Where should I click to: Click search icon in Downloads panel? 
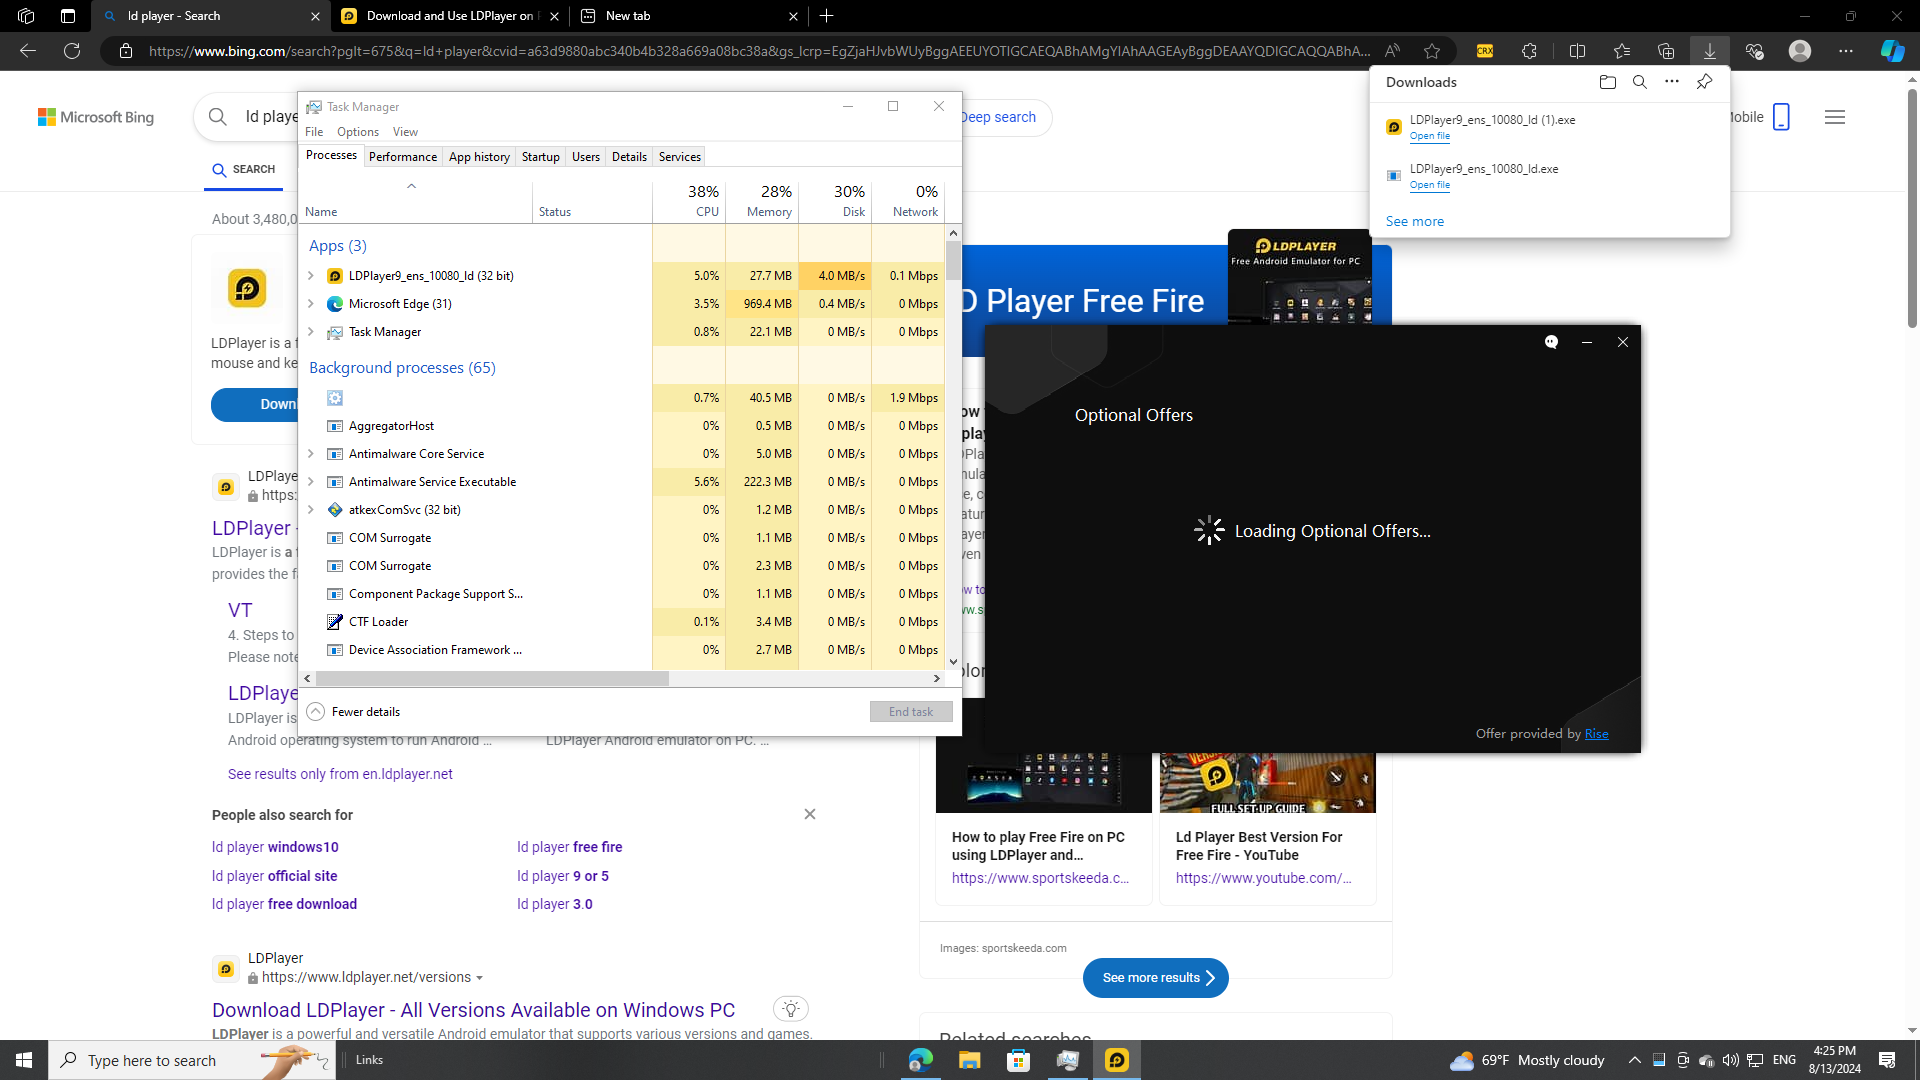1639,82
